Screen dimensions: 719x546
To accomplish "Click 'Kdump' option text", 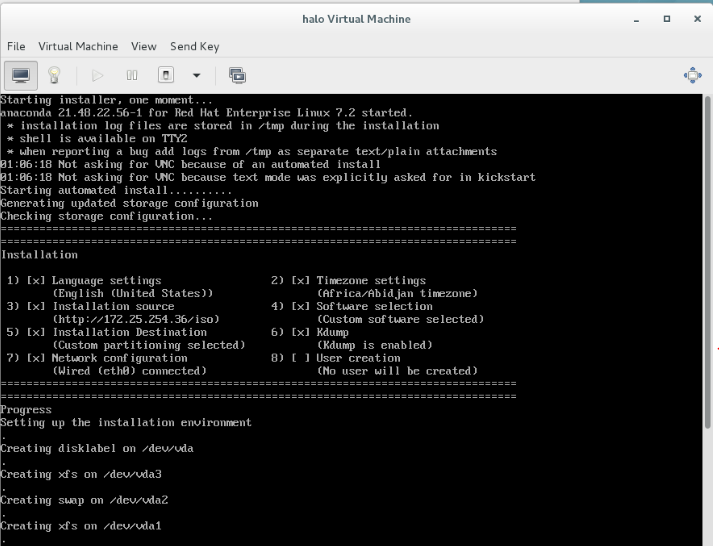I will pos(332,332).
